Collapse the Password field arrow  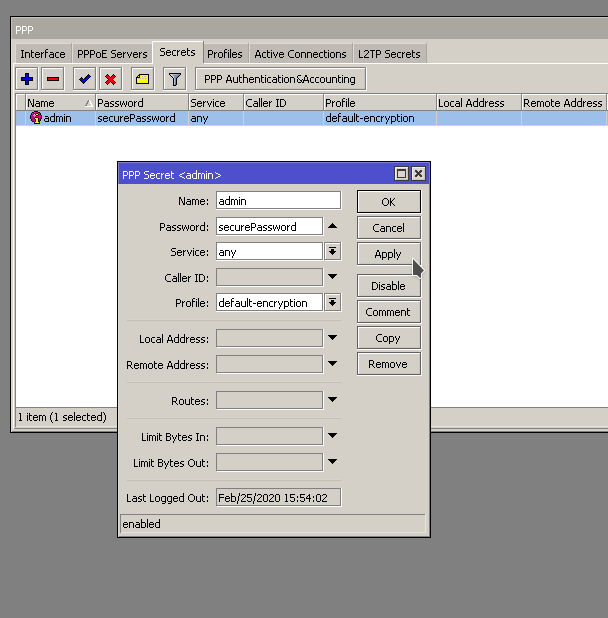coord(333,227)
